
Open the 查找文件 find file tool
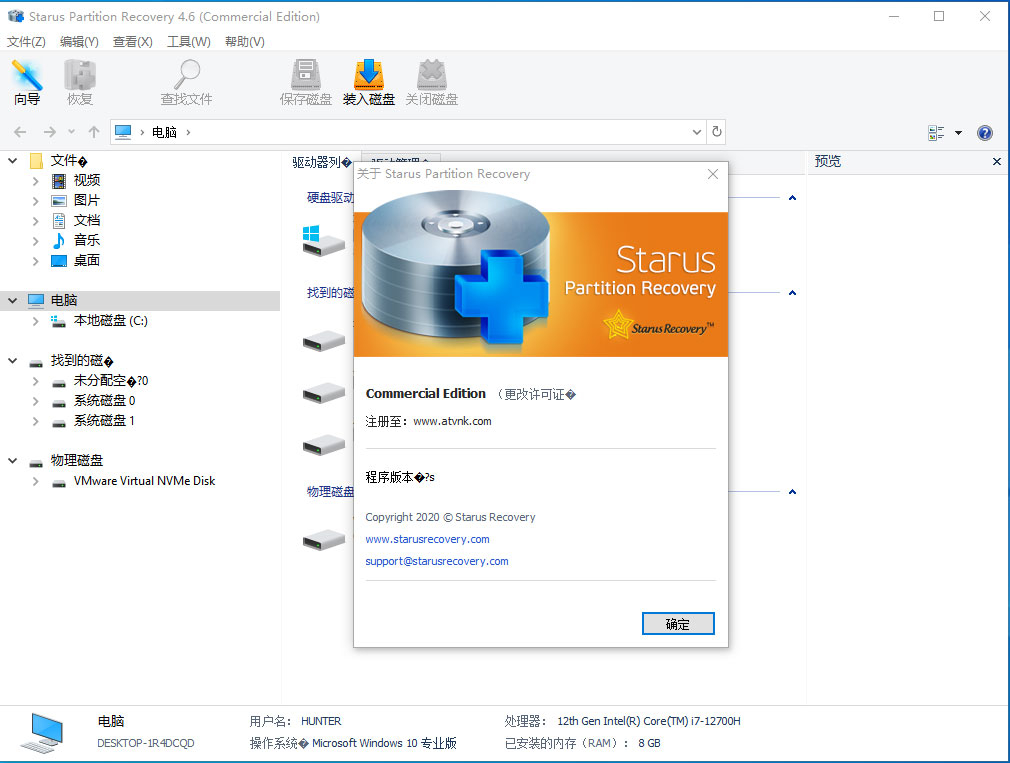[x=186, y=82]
